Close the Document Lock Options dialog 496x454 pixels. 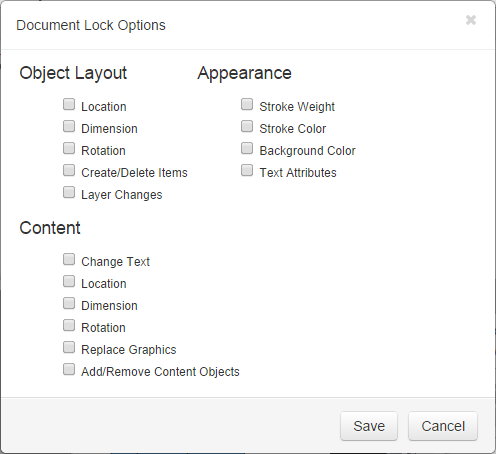471,20
